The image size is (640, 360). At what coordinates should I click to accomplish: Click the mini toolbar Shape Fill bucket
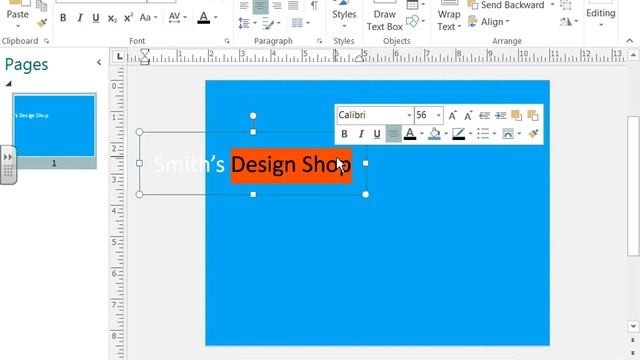[x=434, y=134]
